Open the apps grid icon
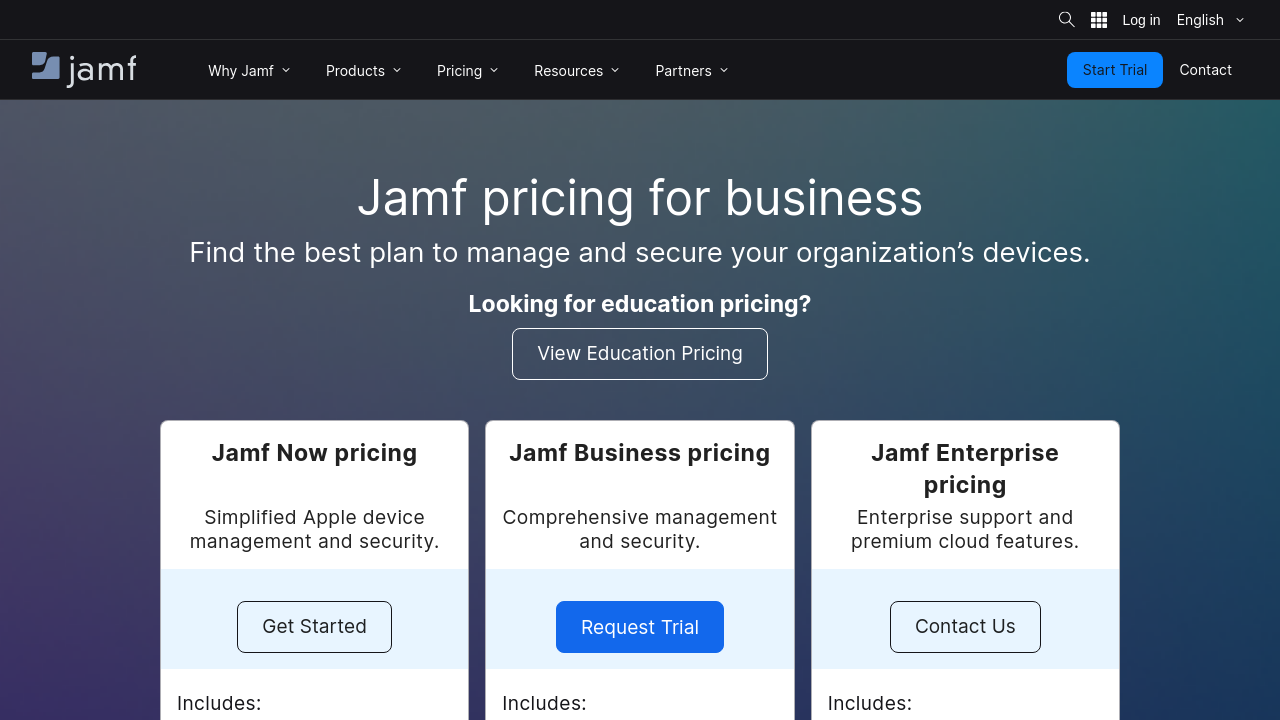Viewport: 1280px width, 720px height. tap(1099, 20)
